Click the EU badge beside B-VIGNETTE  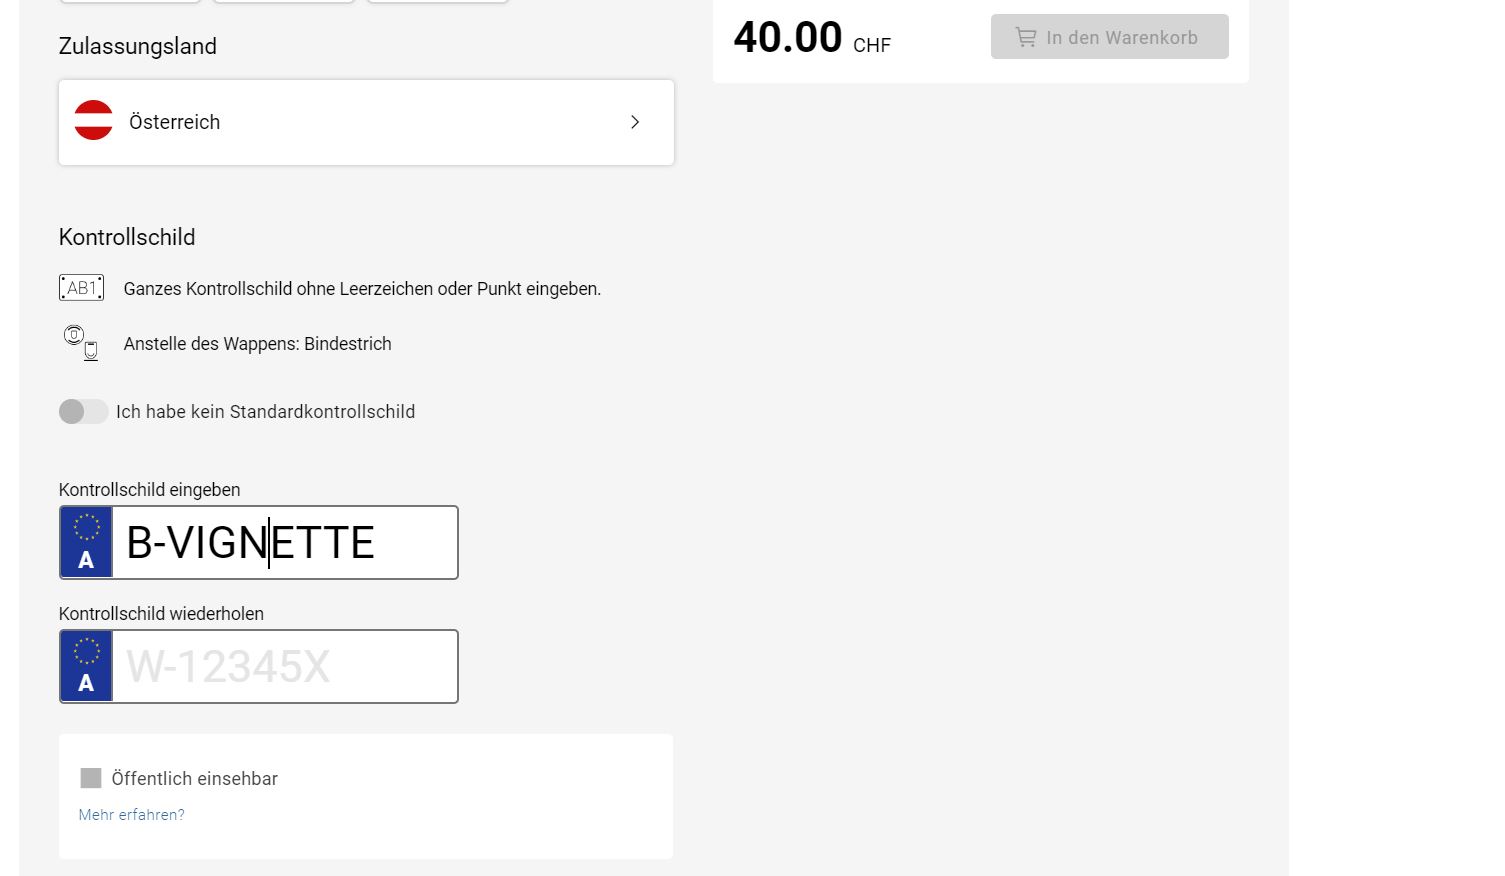86,542
